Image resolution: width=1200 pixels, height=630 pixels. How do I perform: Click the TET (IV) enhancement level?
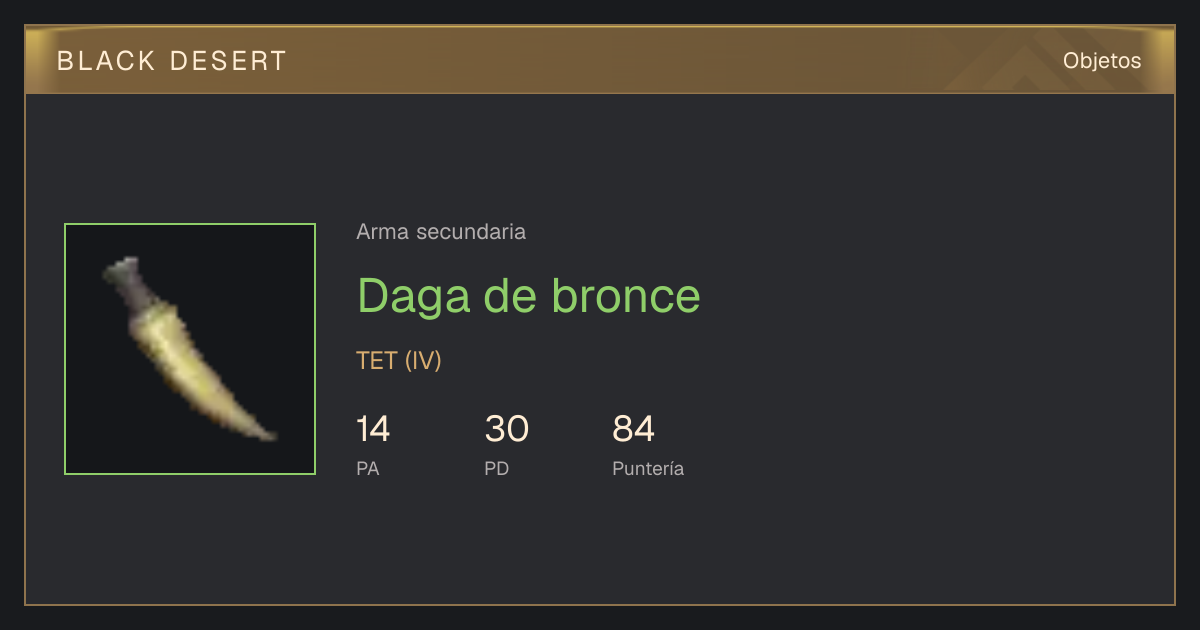pyautogui.click(x=399, y=361)
